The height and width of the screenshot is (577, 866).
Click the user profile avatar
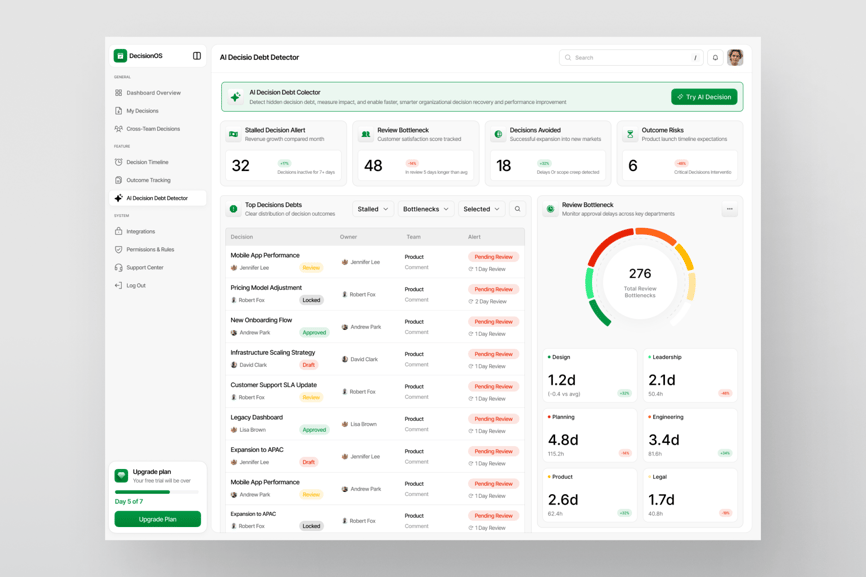pos(735,57)
